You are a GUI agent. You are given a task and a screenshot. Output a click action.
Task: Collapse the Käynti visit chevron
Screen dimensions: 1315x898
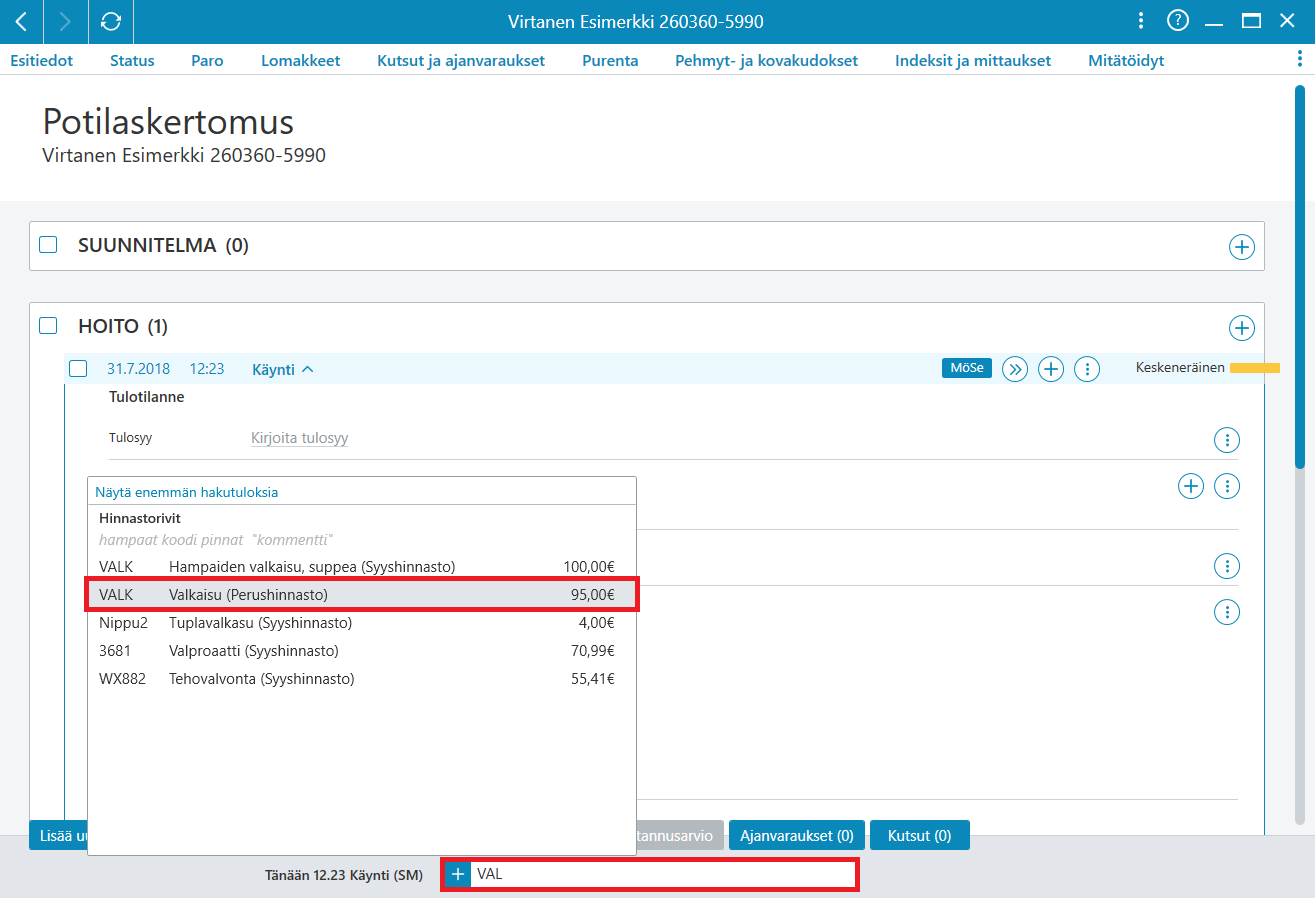(307, 369)
